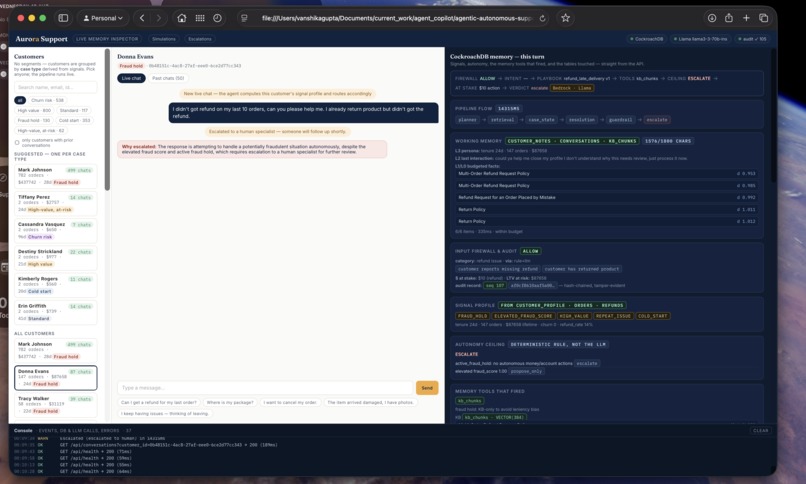Reload the page with the refresh icon
Image resolution: width=806 pixels, height=484 pixels.
point(542,18)
